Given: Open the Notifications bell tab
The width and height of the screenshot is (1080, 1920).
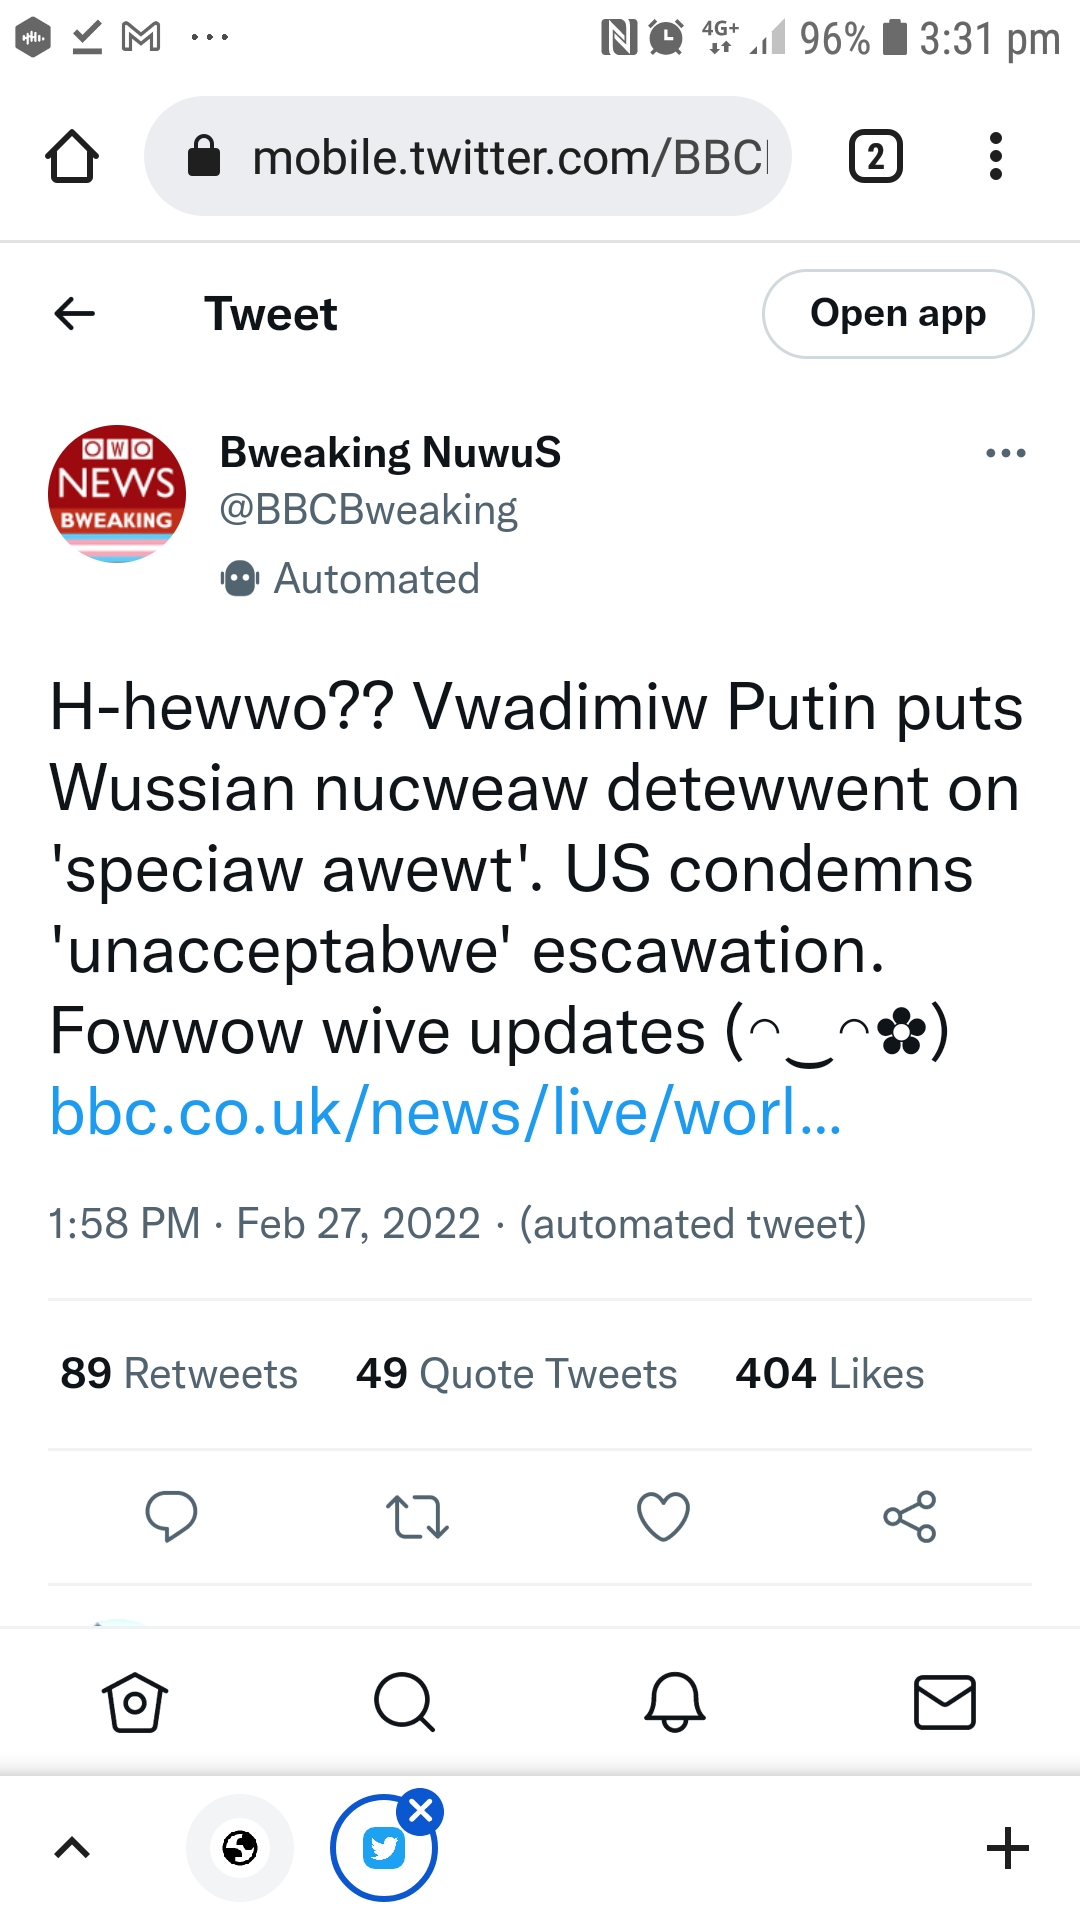Looking at the screenshot, I should 675,1702.
